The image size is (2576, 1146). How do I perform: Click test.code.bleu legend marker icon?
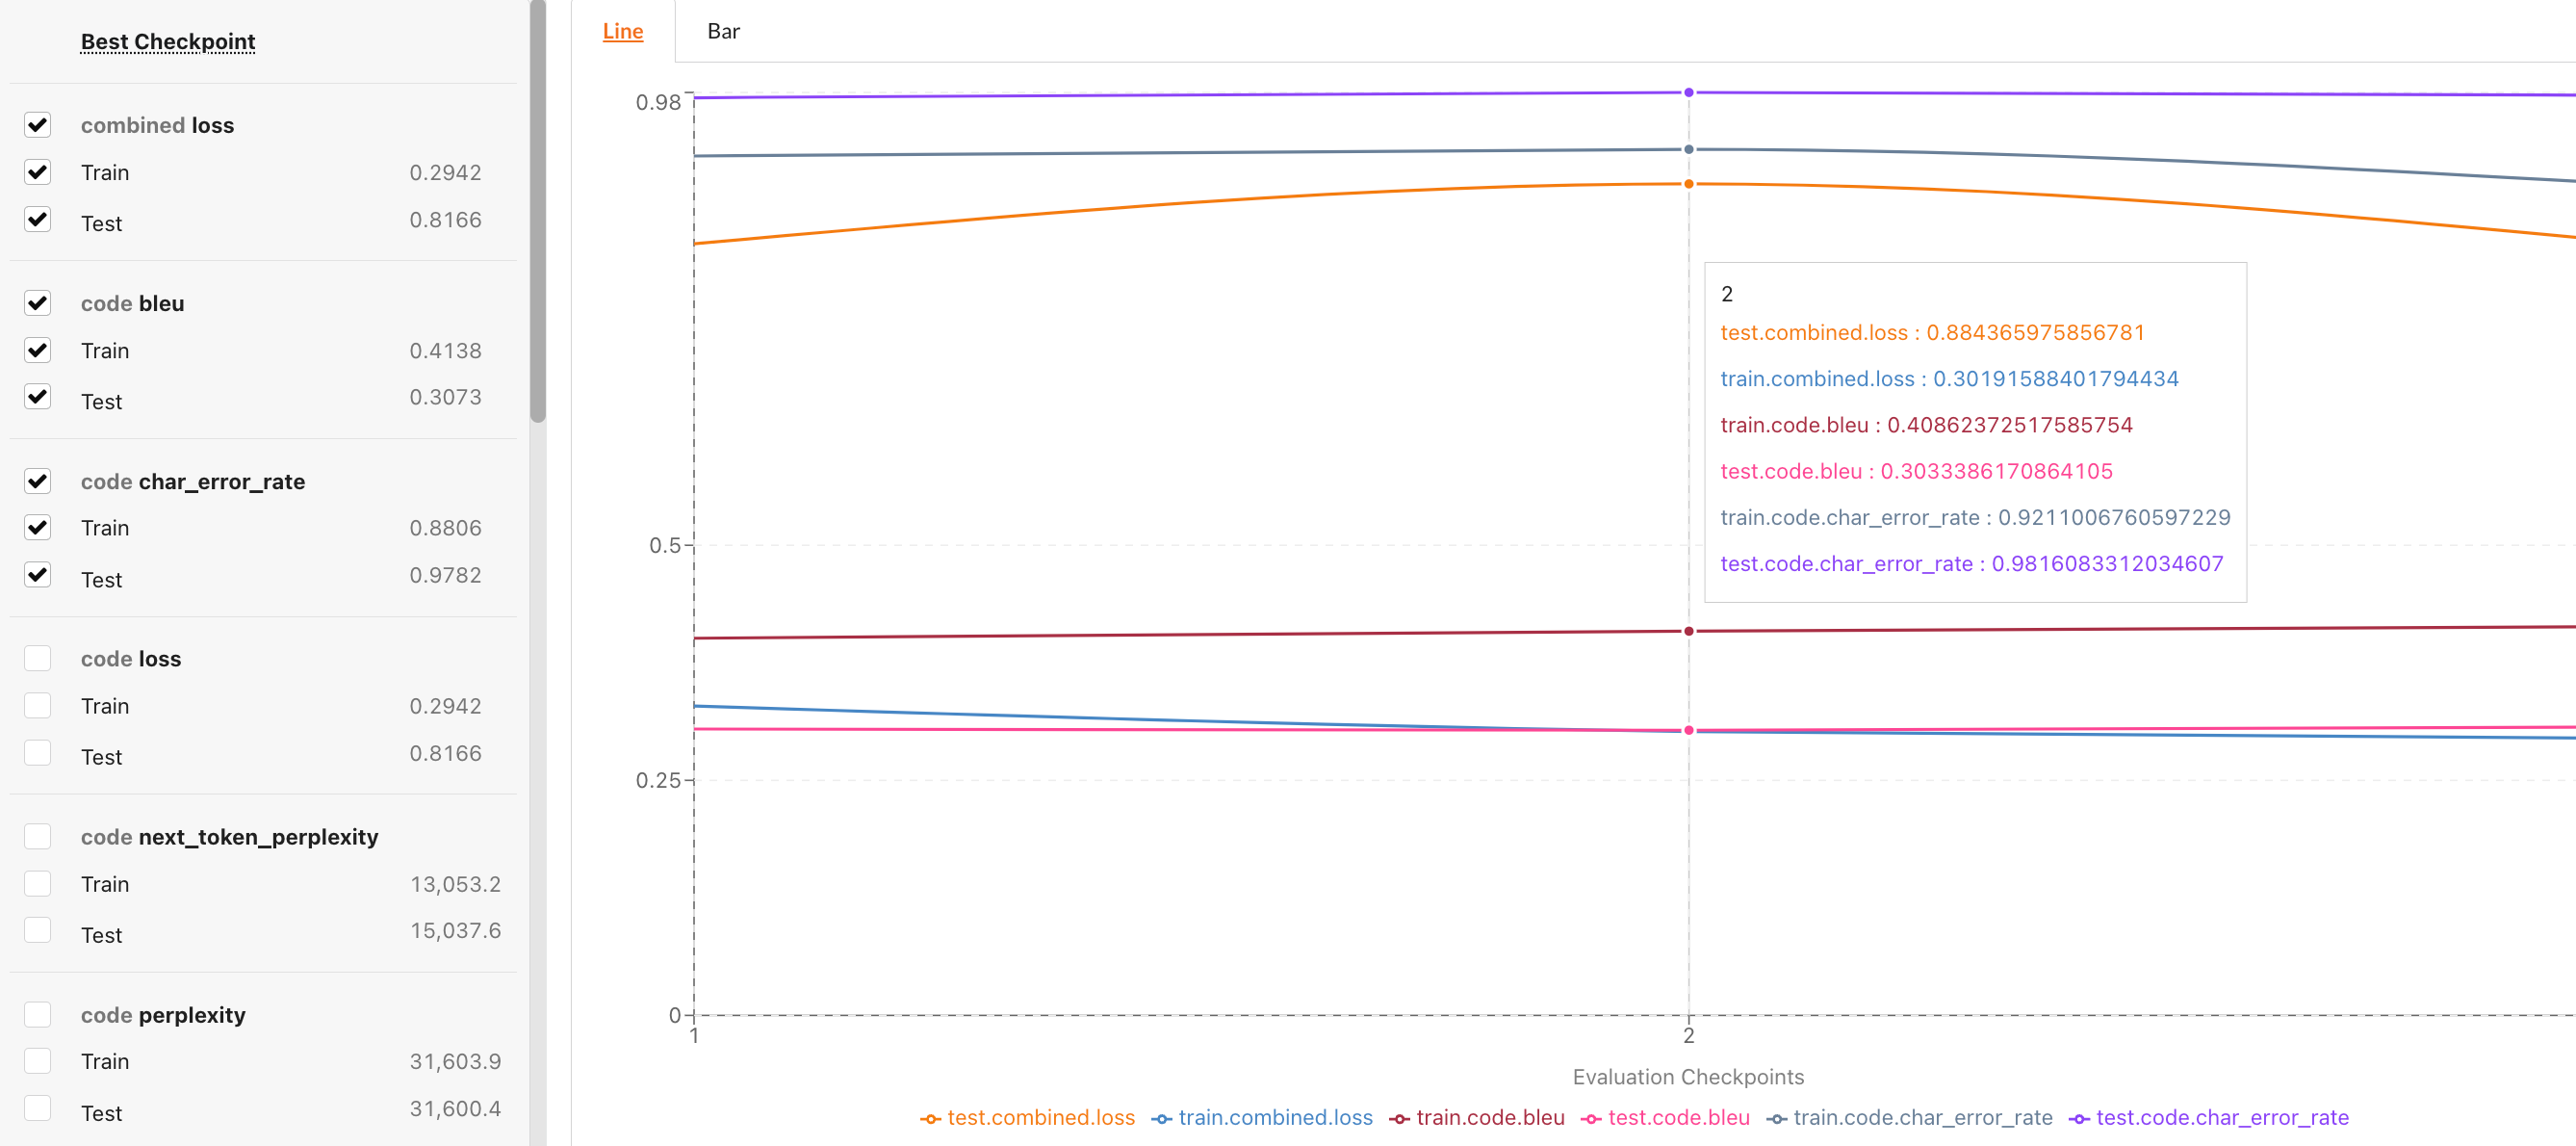pyautogui.click(x=1591, y=1119)
